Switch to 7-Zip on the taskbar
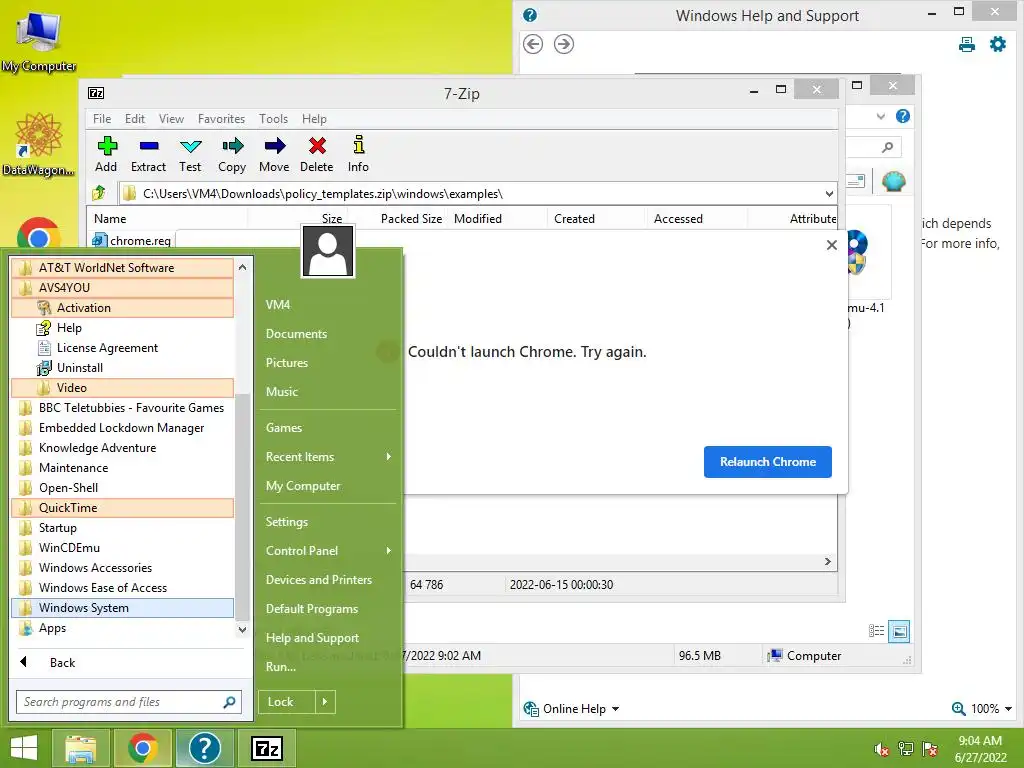This screenshot has width=1024, height=768. (x=266, y=748)
